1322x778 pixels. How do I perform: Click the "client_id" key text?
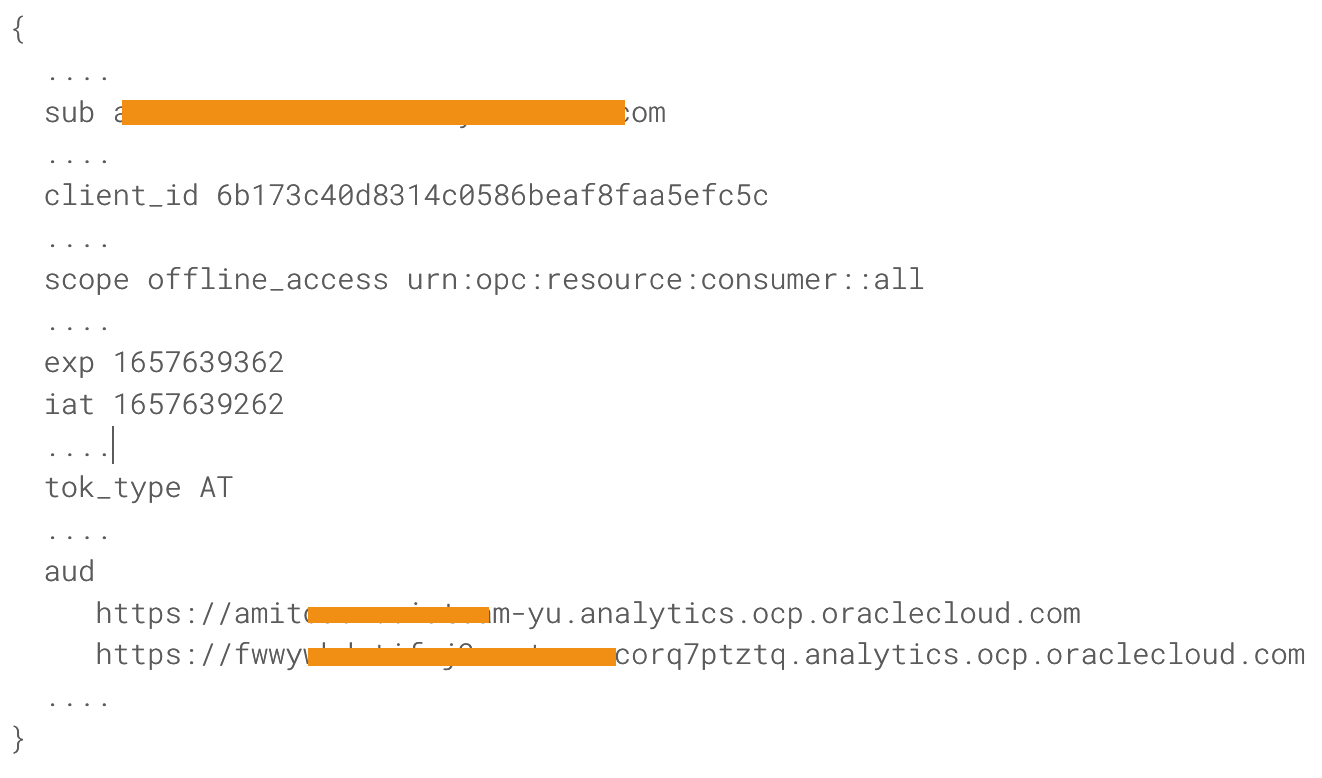click(x=121, y=196)
